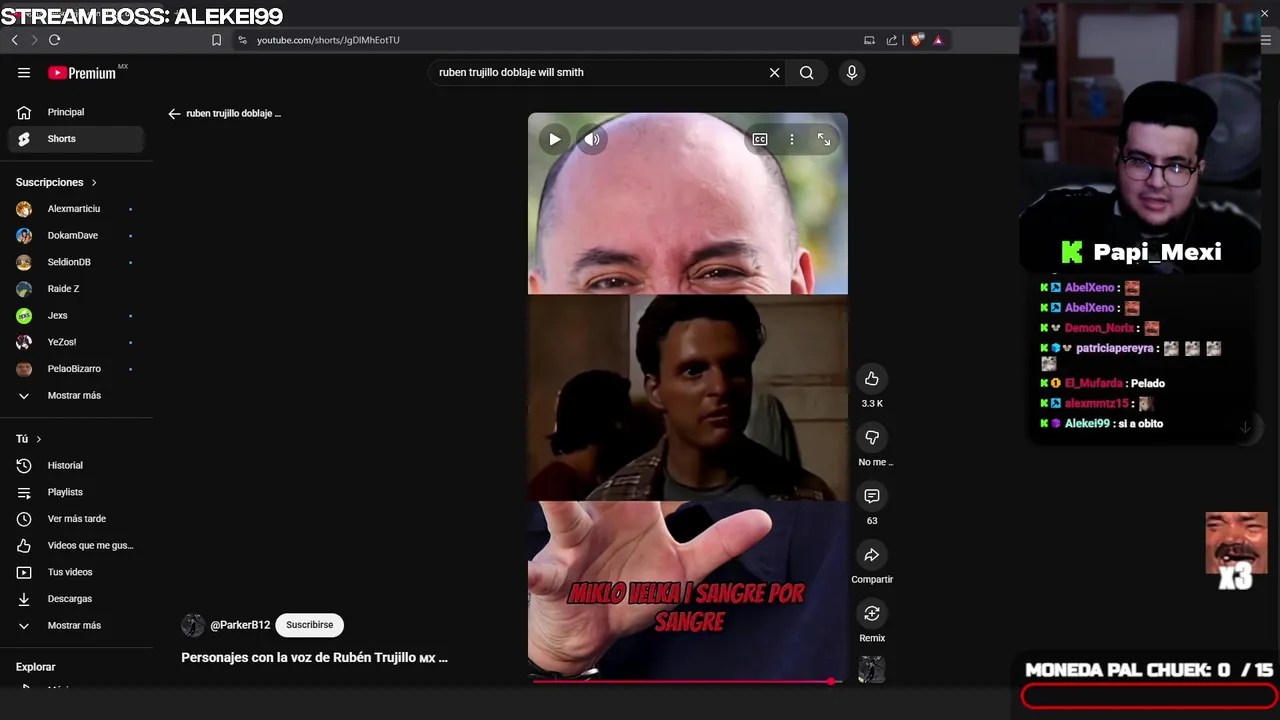Share the Short via Compartir
Image resolution: width=1280 pixels, height=720 pixels.
point(872,555)
